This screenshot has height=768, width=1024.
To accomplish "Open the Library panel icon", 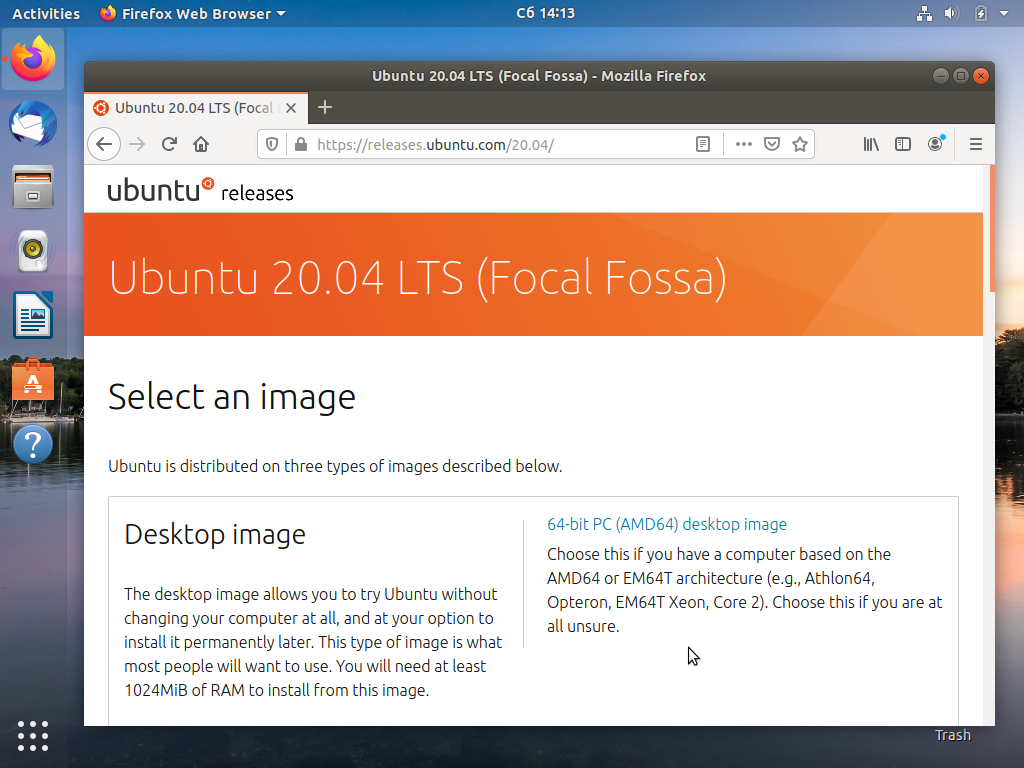I will point(871,144).
